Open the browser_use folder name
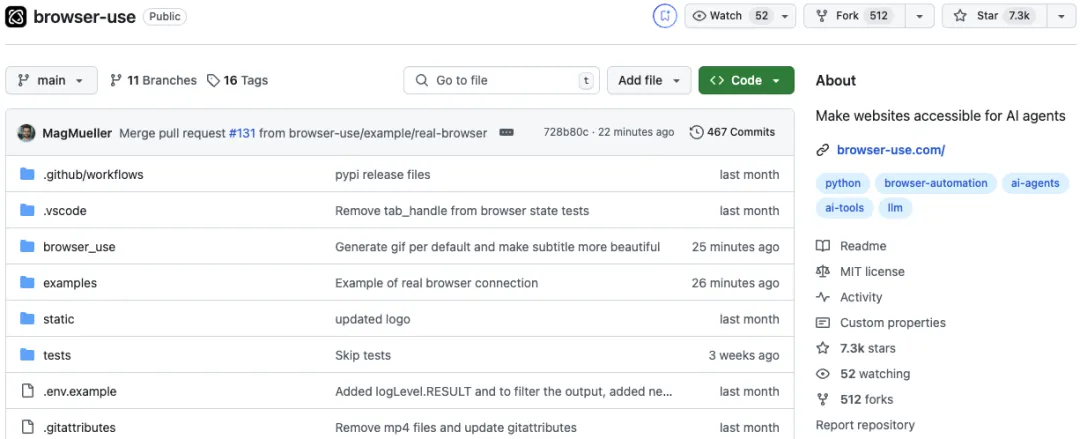Image resolution: width=1080 pixels, height=439 pixels. (79, 247)
